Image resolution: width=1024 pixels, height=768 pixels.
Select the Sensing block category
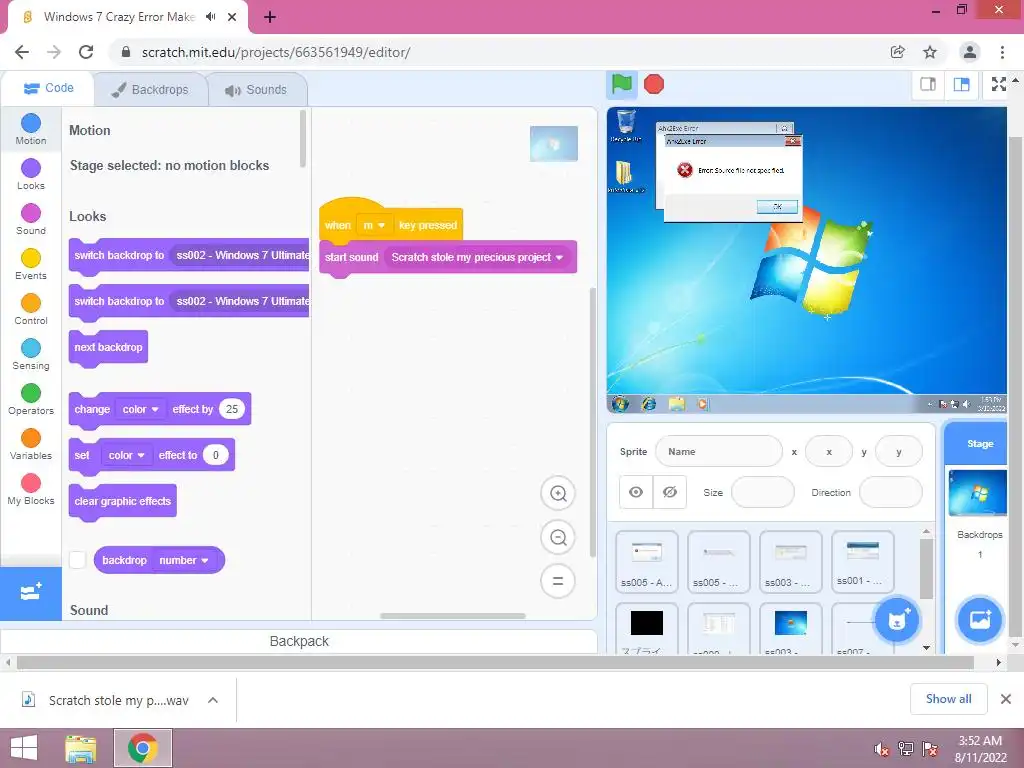31,355
